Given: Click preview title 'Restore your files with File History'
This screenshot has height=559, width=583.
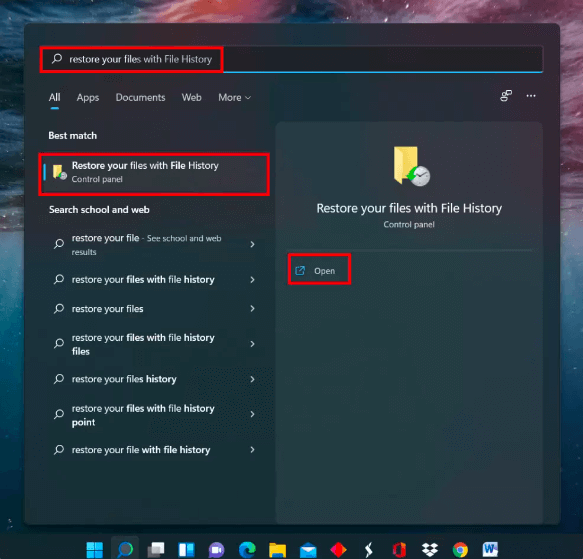Looking at the screenshot, I should pos(409,208).
